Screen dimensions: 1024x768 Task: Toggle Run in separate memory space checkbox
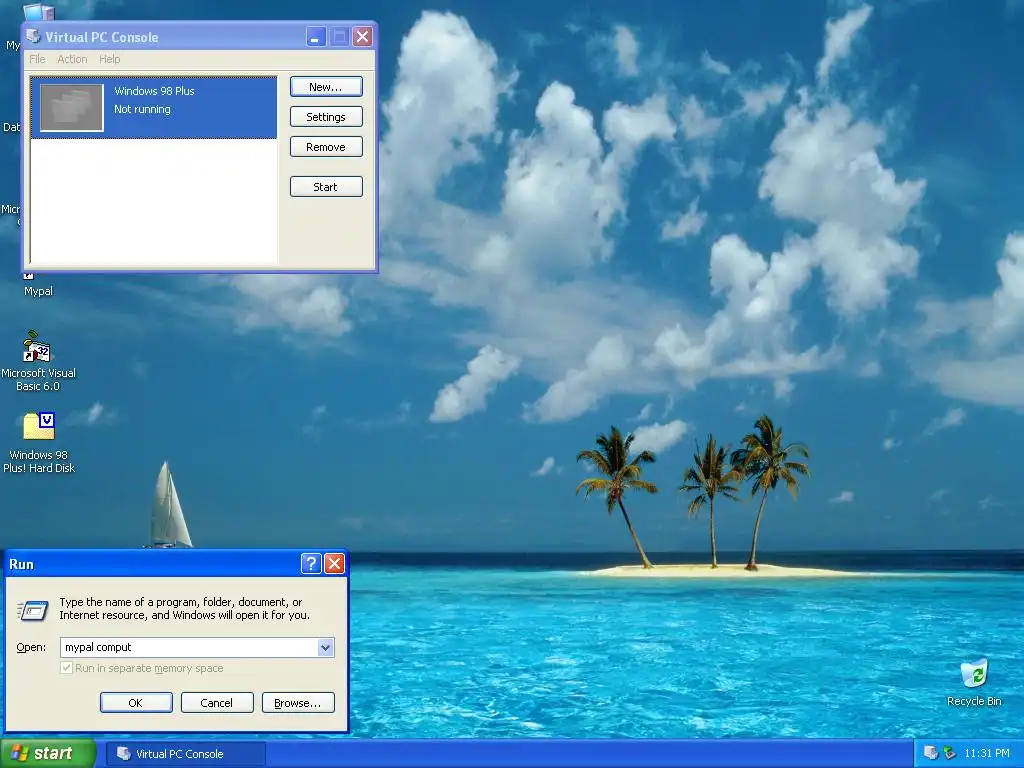(66, 668)
